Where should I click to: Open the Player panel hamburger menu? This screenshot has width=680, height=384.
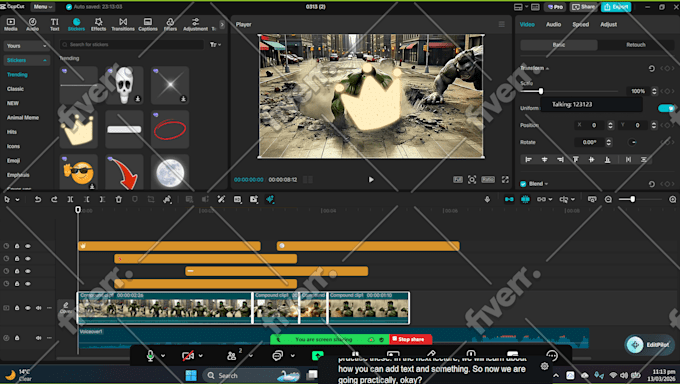[502, 24]
